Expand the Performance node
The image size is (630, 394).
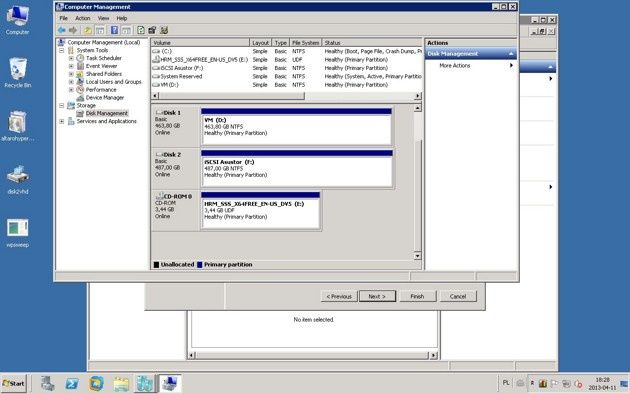pyautogui.click(x=71, y=90)
